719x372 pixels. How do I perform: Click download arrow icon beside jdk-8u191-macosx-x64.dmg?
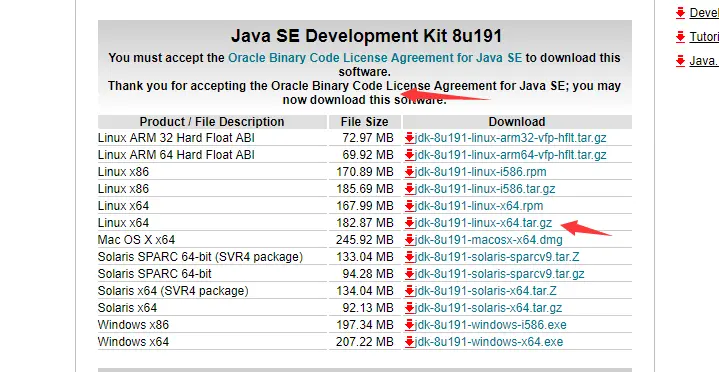coord(409,239)
